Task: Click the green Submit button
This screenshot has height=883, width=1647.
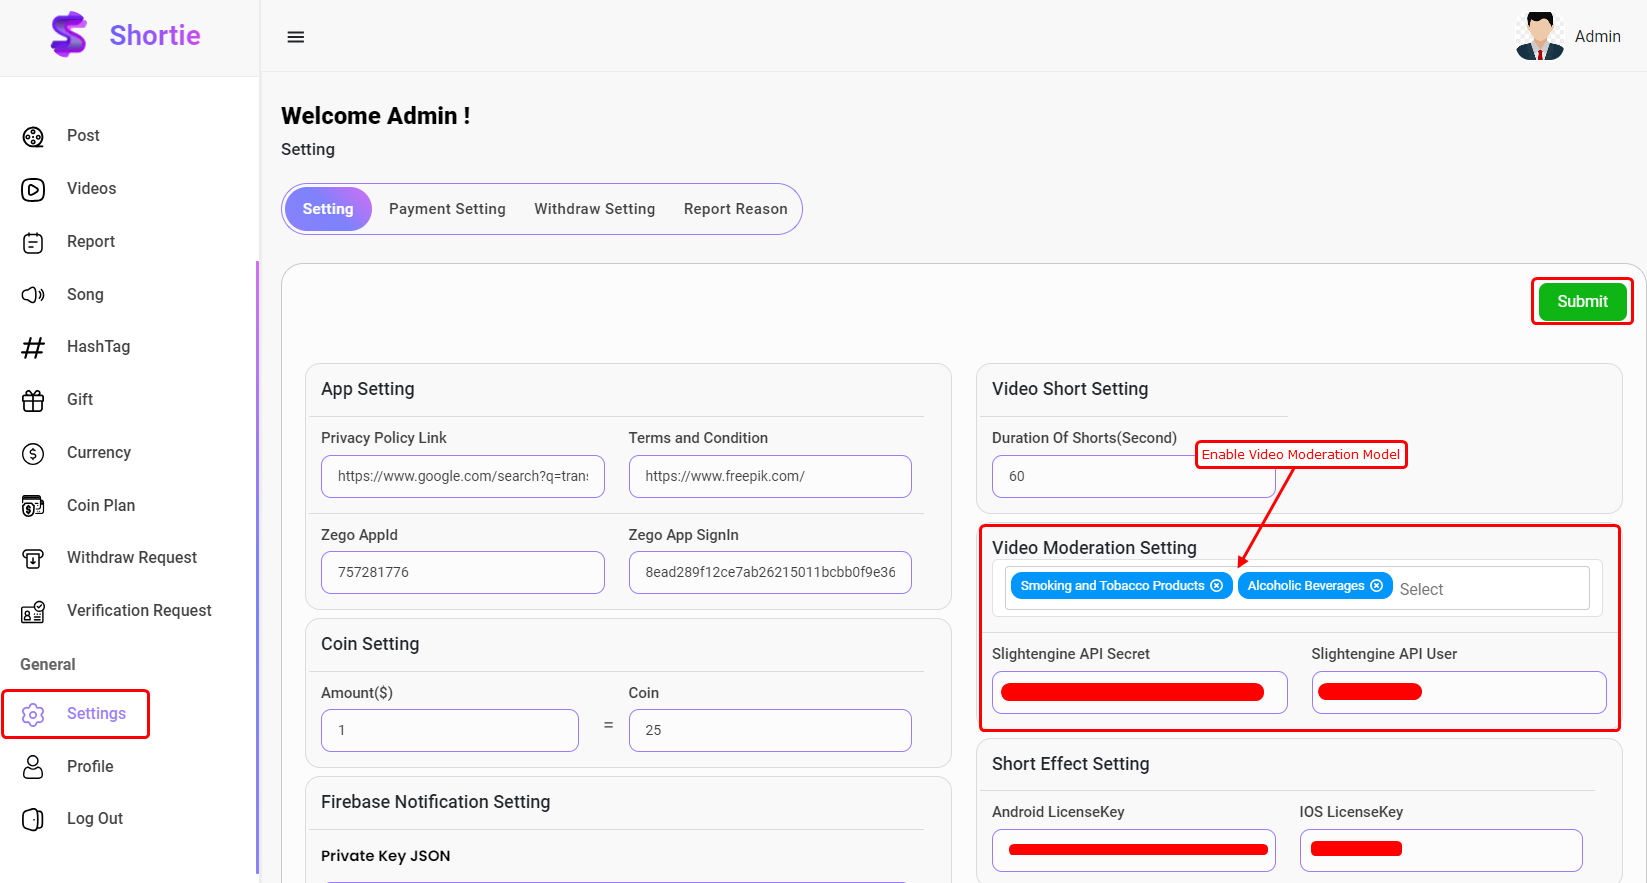Action: click(x=1582, y=302)
